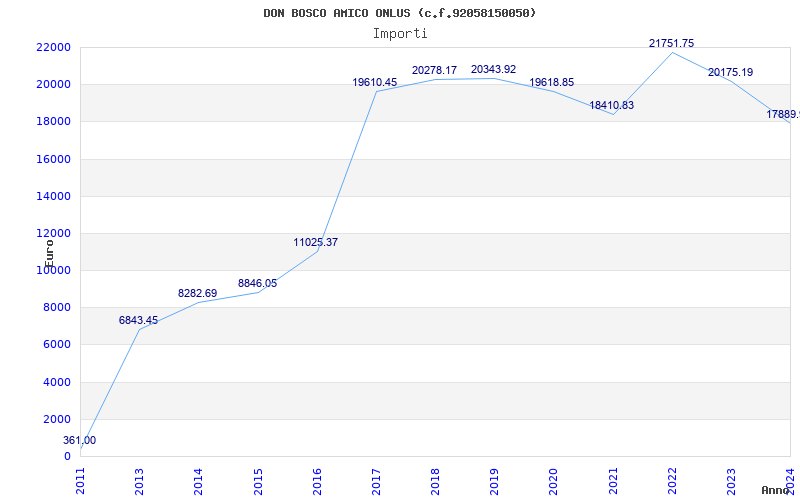Click the y-axis value 16000
Viewport: 800px width, 500px height.
[x=53, y=159]
